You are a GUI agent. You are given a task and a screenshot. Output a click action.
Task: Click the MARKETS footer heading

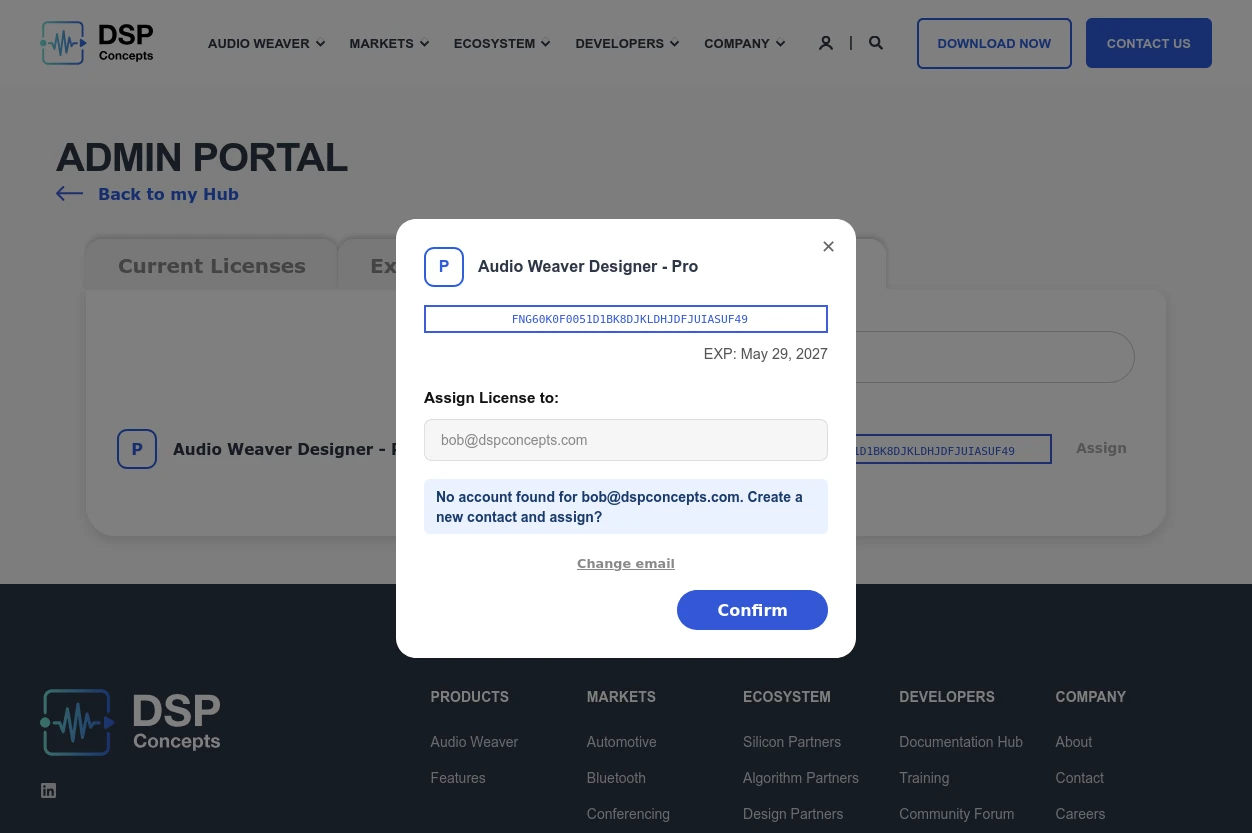coord(621,697)
